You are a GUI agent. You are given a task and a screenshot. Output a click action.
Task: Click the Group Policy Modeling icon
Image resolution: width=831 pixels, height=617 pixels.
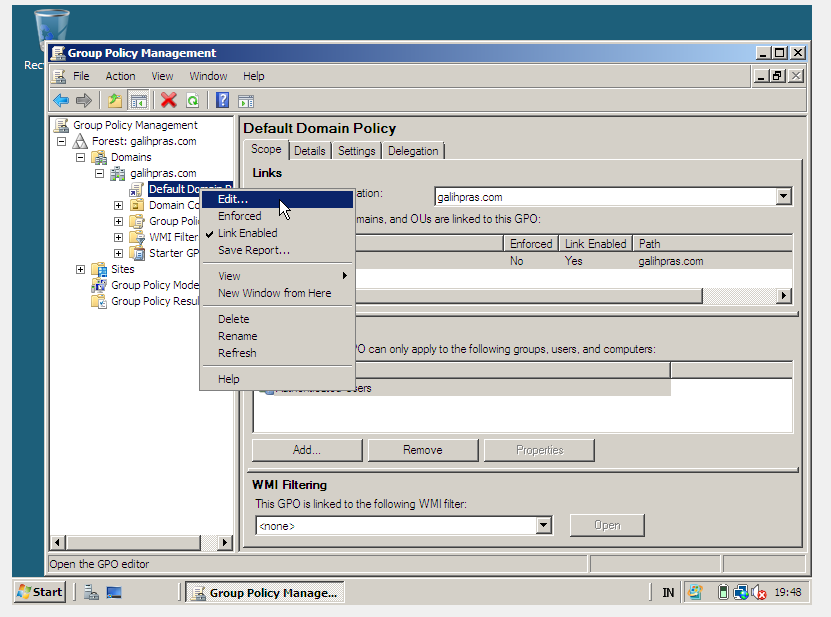tap(99, 285)
